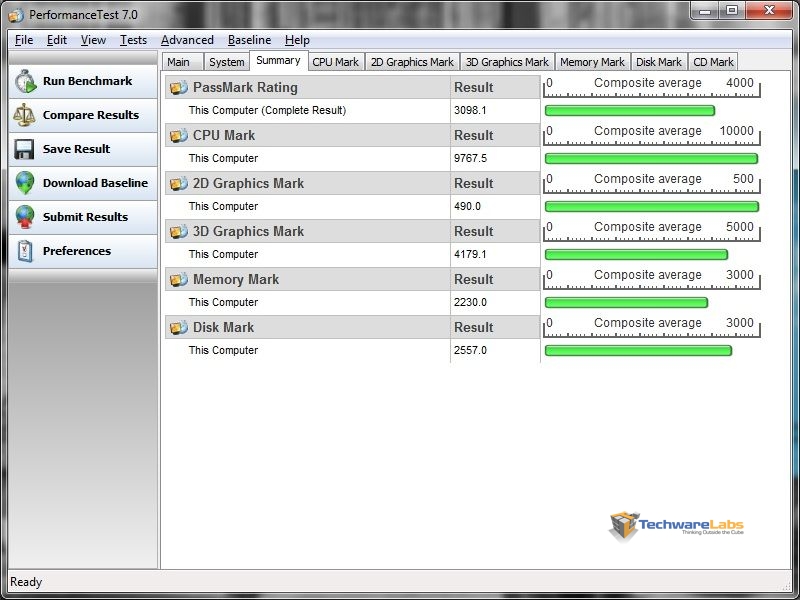Click the Disk Mark green result bar

click(x=638, y=351)
